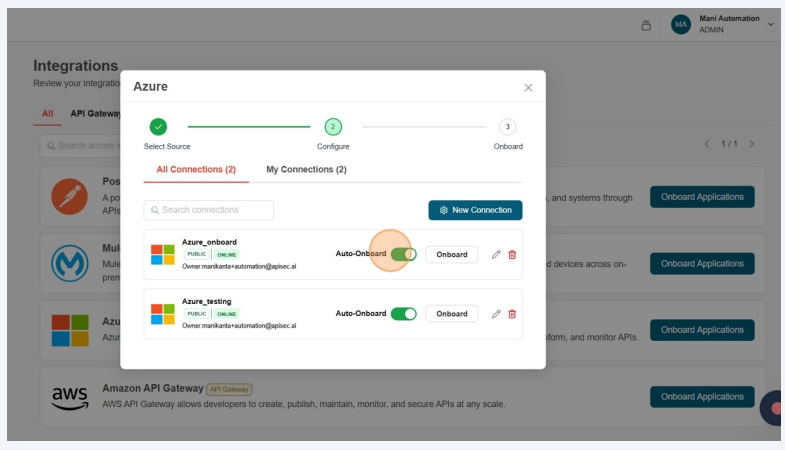Screen dimensions: 785x450
Task: Switch to My Connections tab
Action: coord(306,170)
